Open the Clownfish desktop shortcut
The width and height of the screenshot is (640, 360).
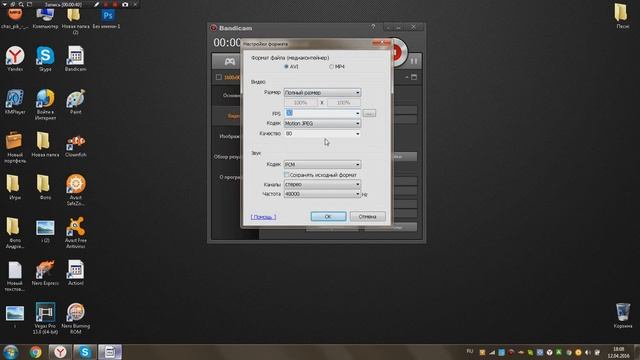click(76, 145)
